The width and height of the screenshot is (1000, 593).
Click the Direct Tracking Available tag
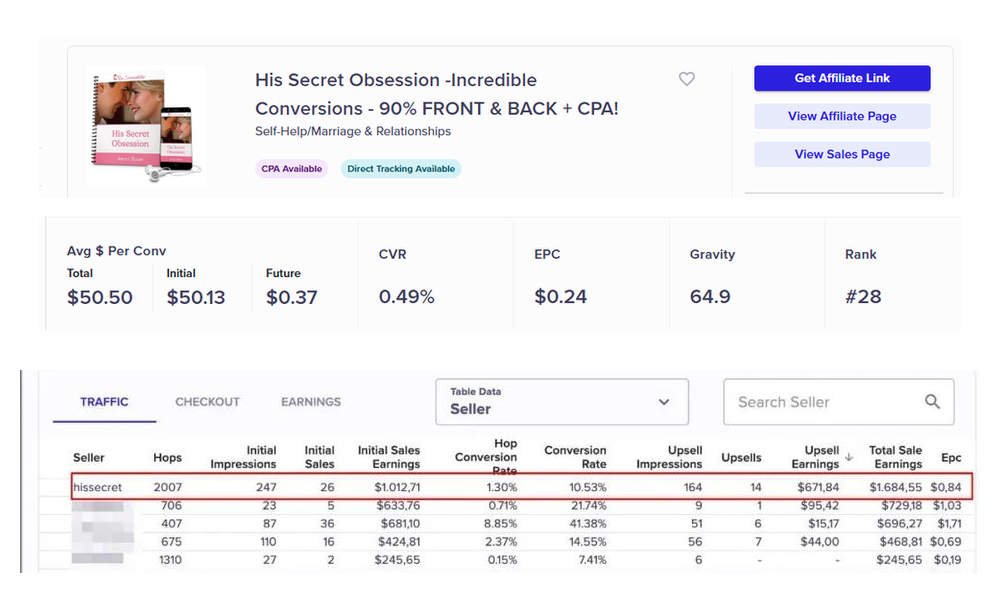401,169
